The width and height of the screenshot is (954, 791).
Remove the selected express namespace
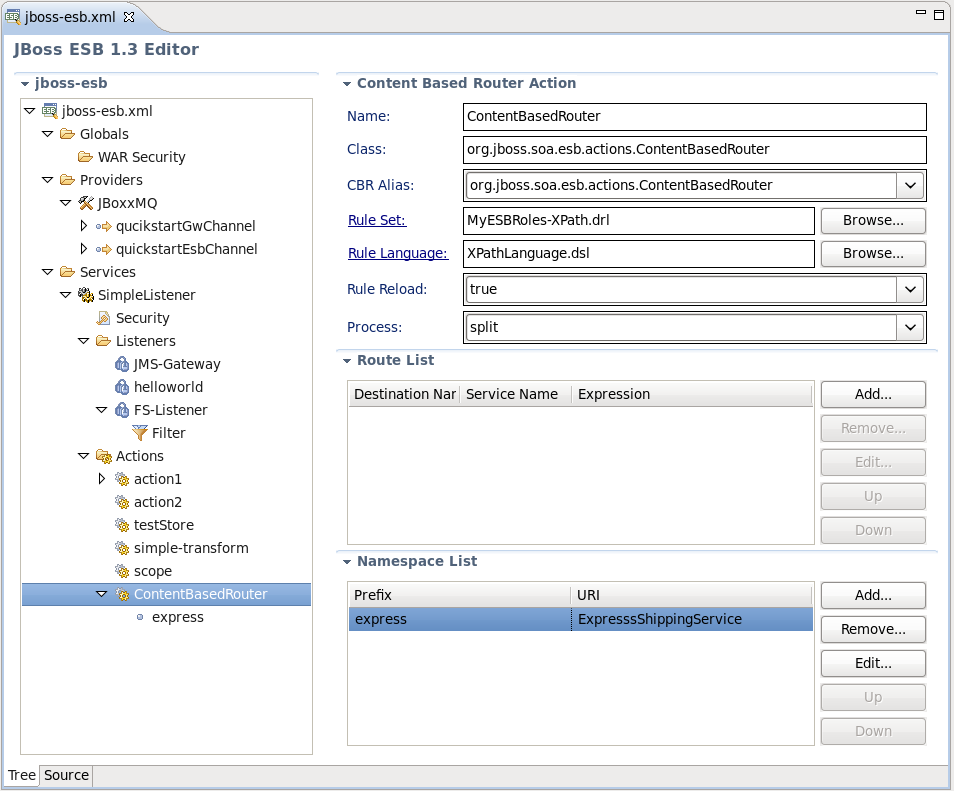pyautogui.click(x=873, y=629)
